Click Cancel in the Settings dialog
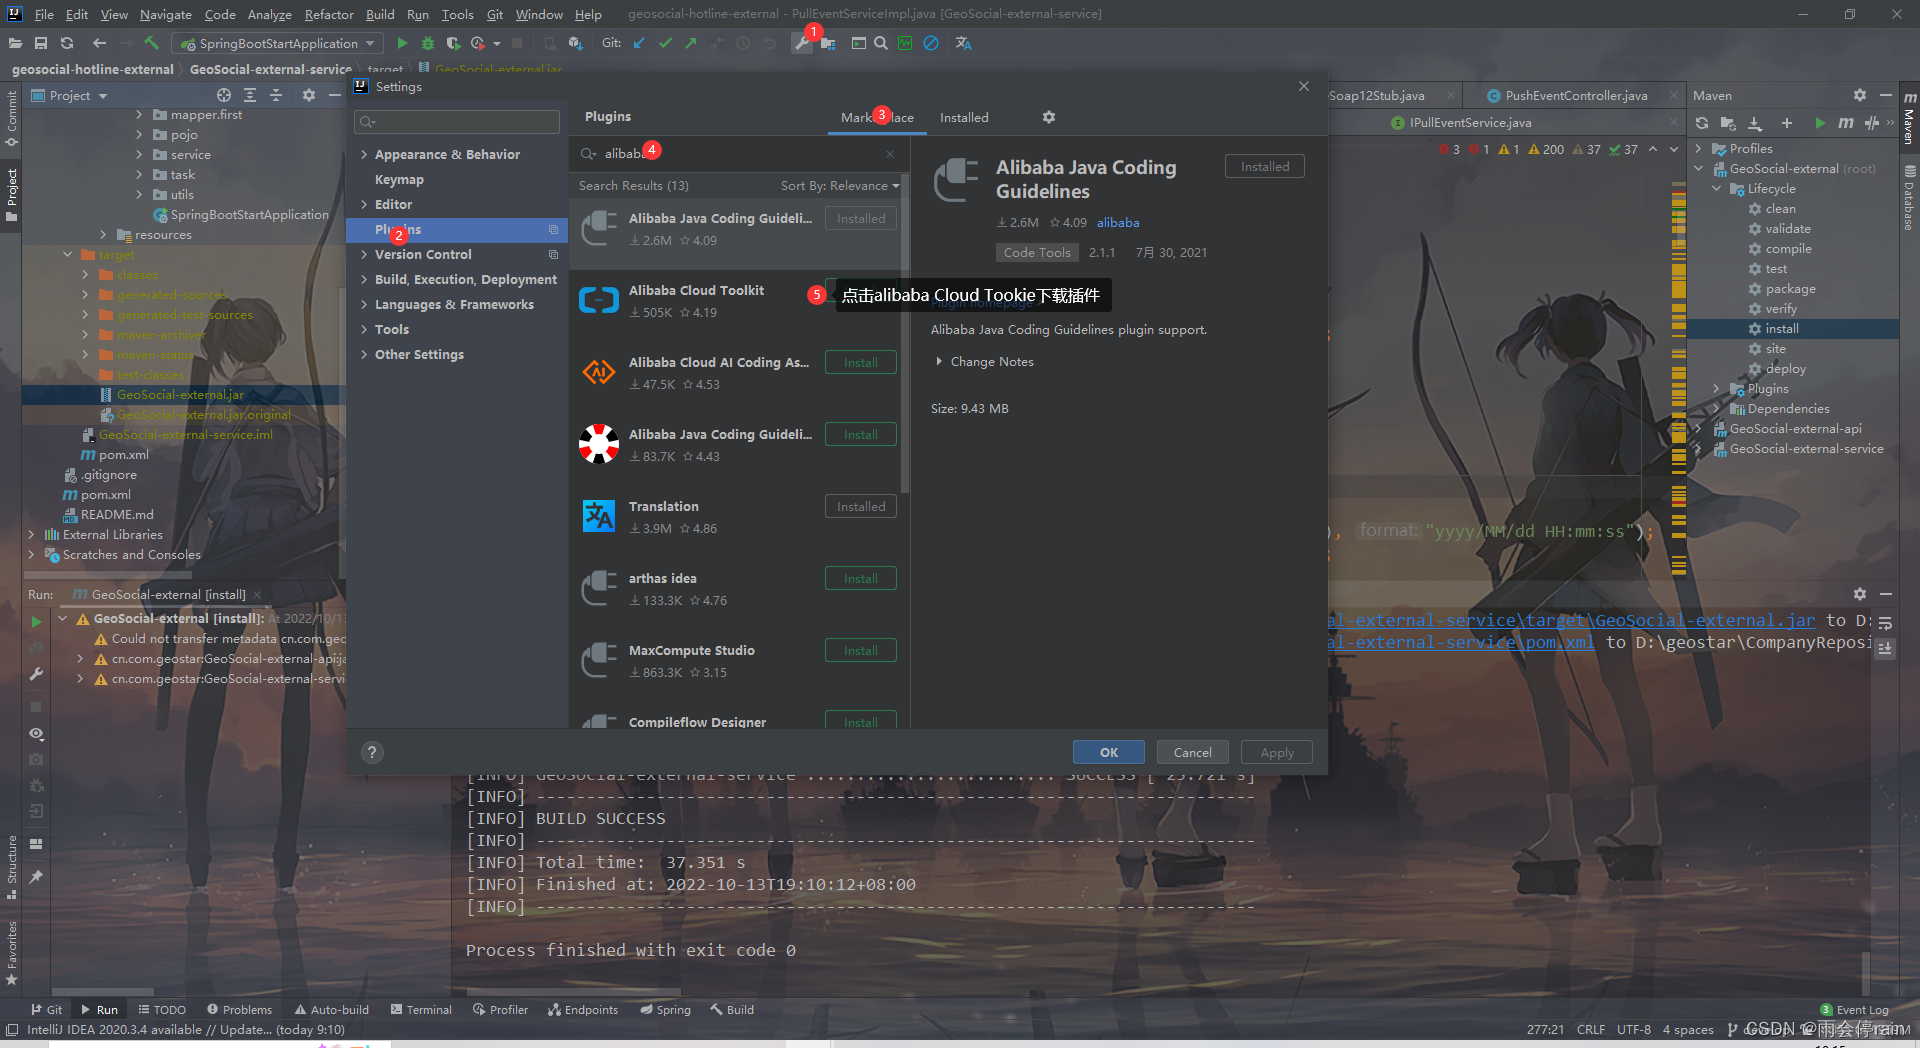The height and width of the screenshot is (1048, 1920). [1192, 752]
